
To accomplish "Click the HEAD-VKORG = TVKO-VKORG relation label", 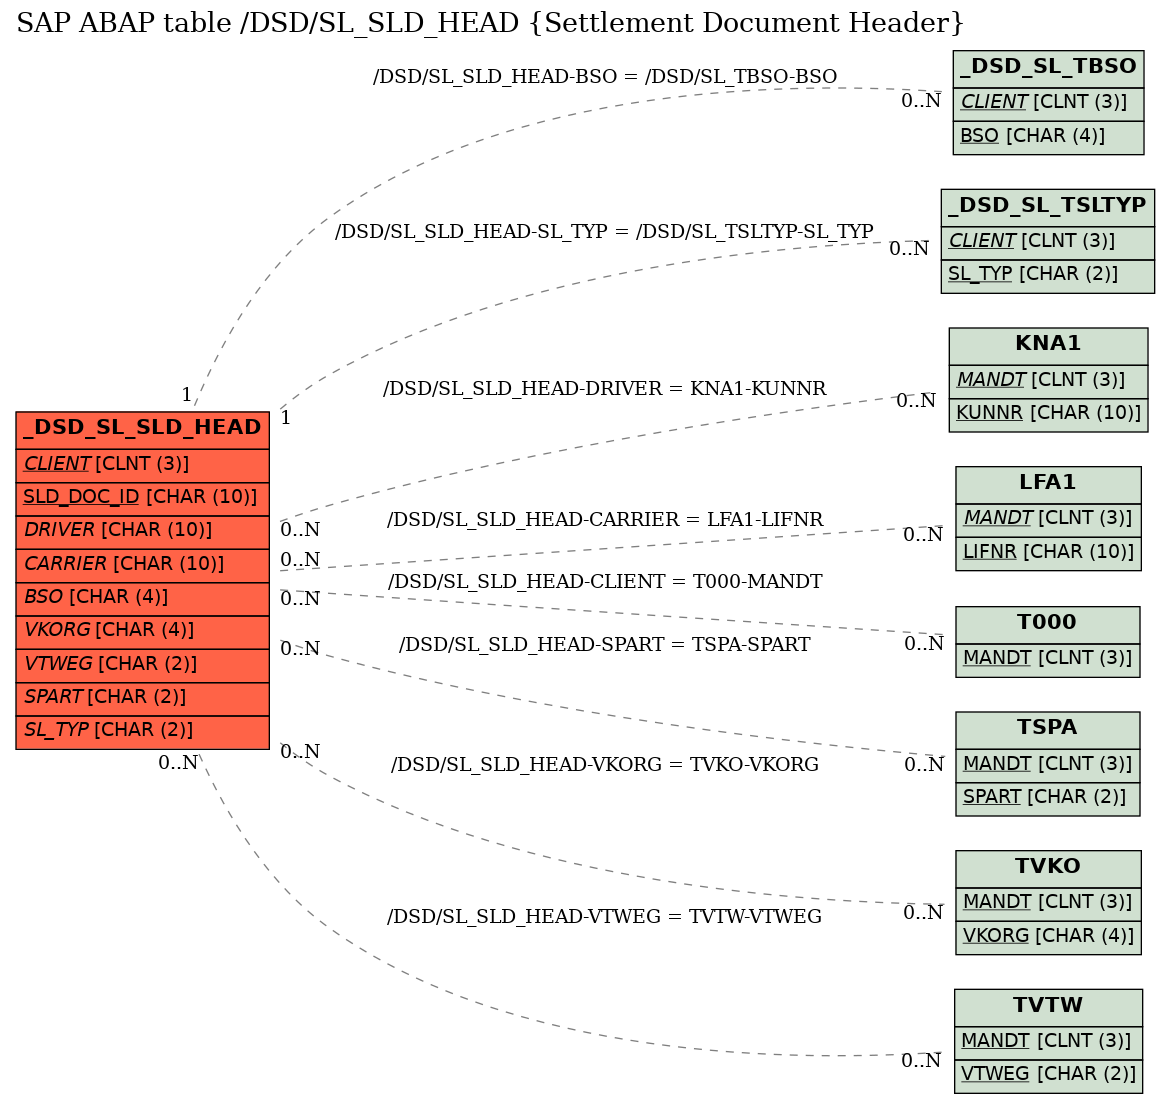I will pyautogui.click(x=605, y=765).
